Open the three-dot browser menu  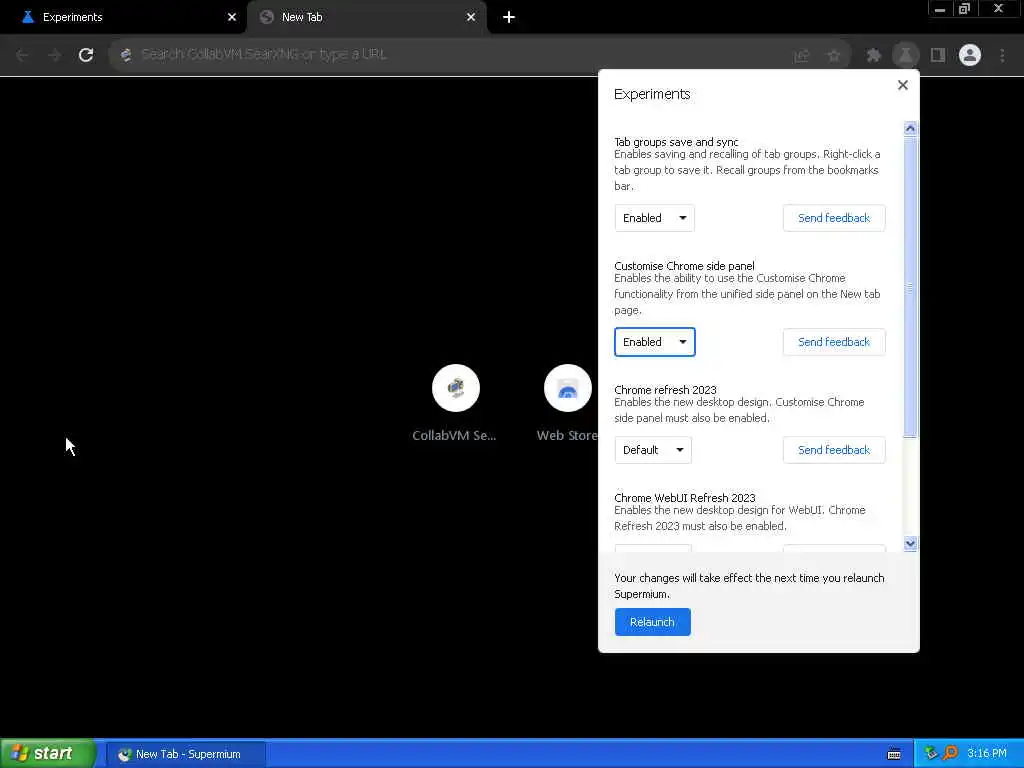pos(1002,56)
